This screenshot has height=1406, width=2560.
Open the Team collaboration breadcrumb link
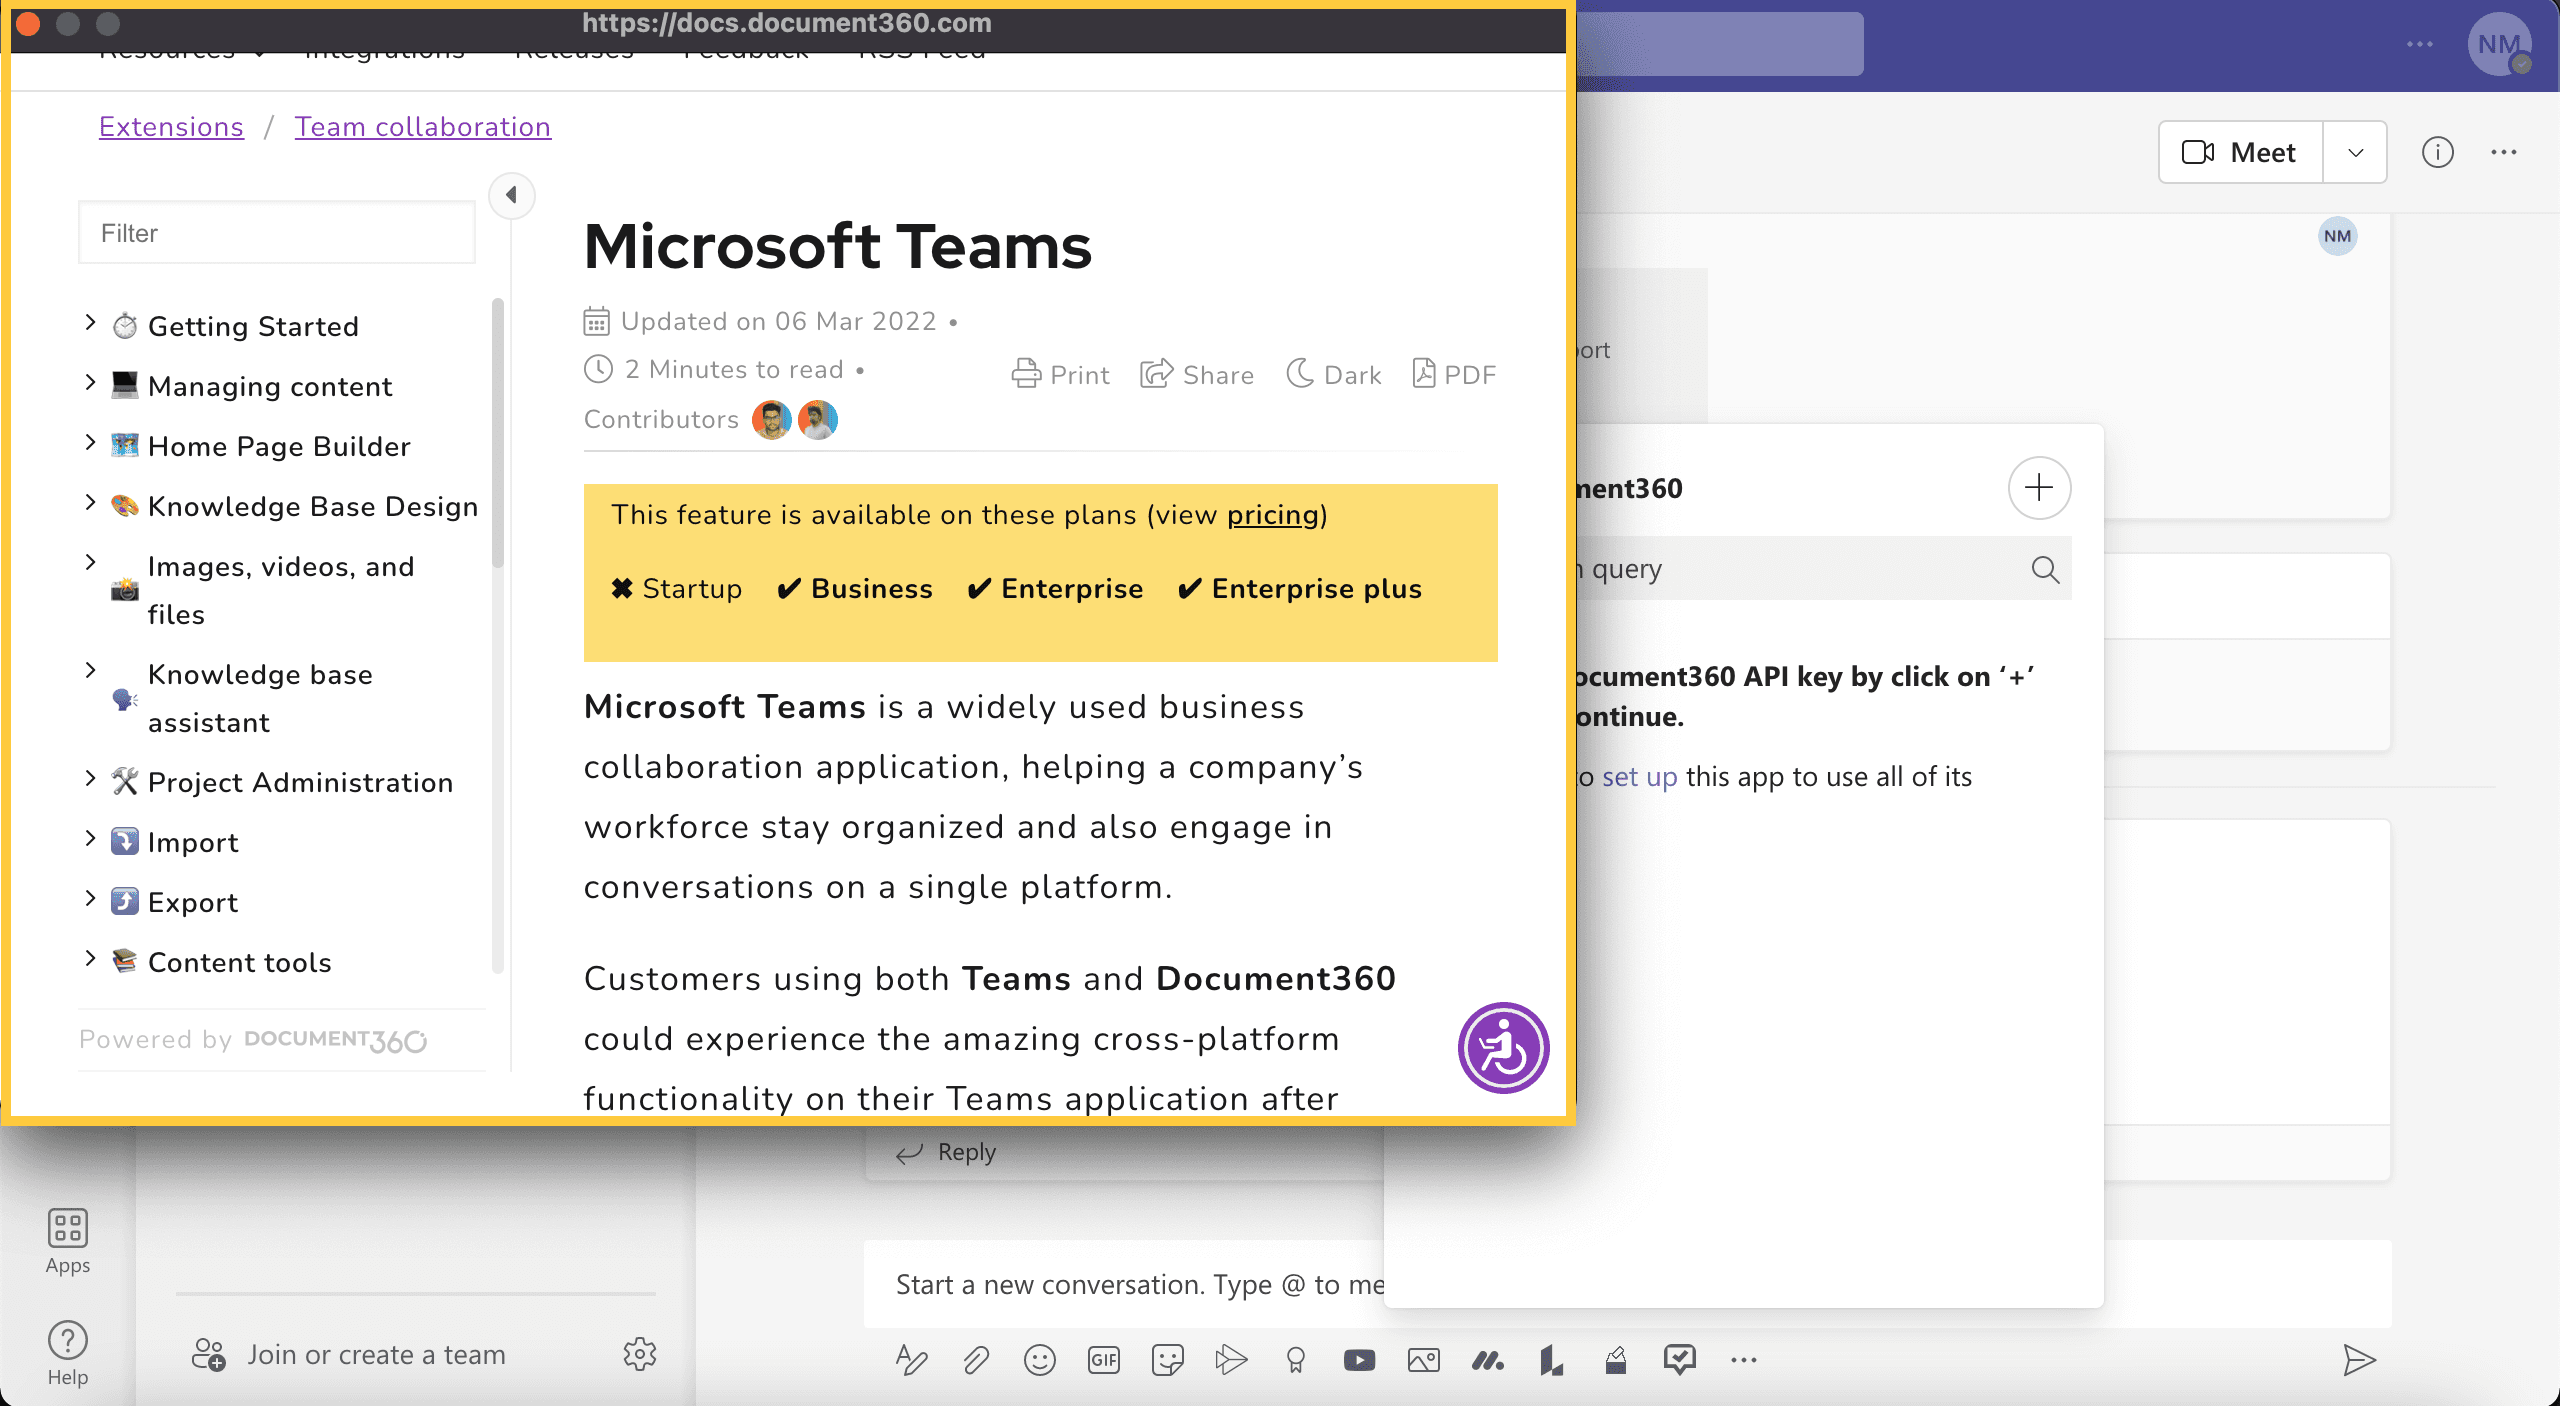422,127
